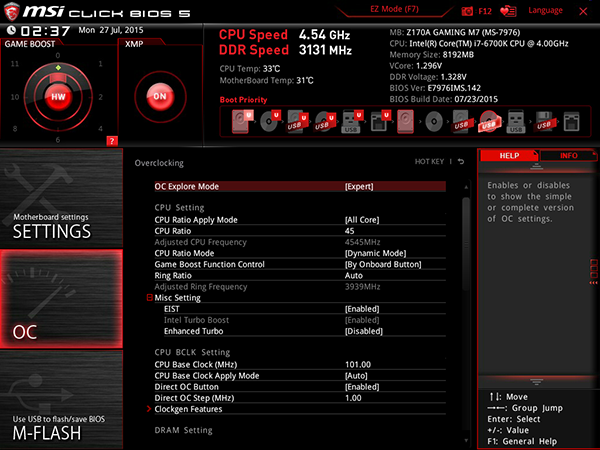
Task: Close the BIOS with the red X
Action: tap(583, 11)
